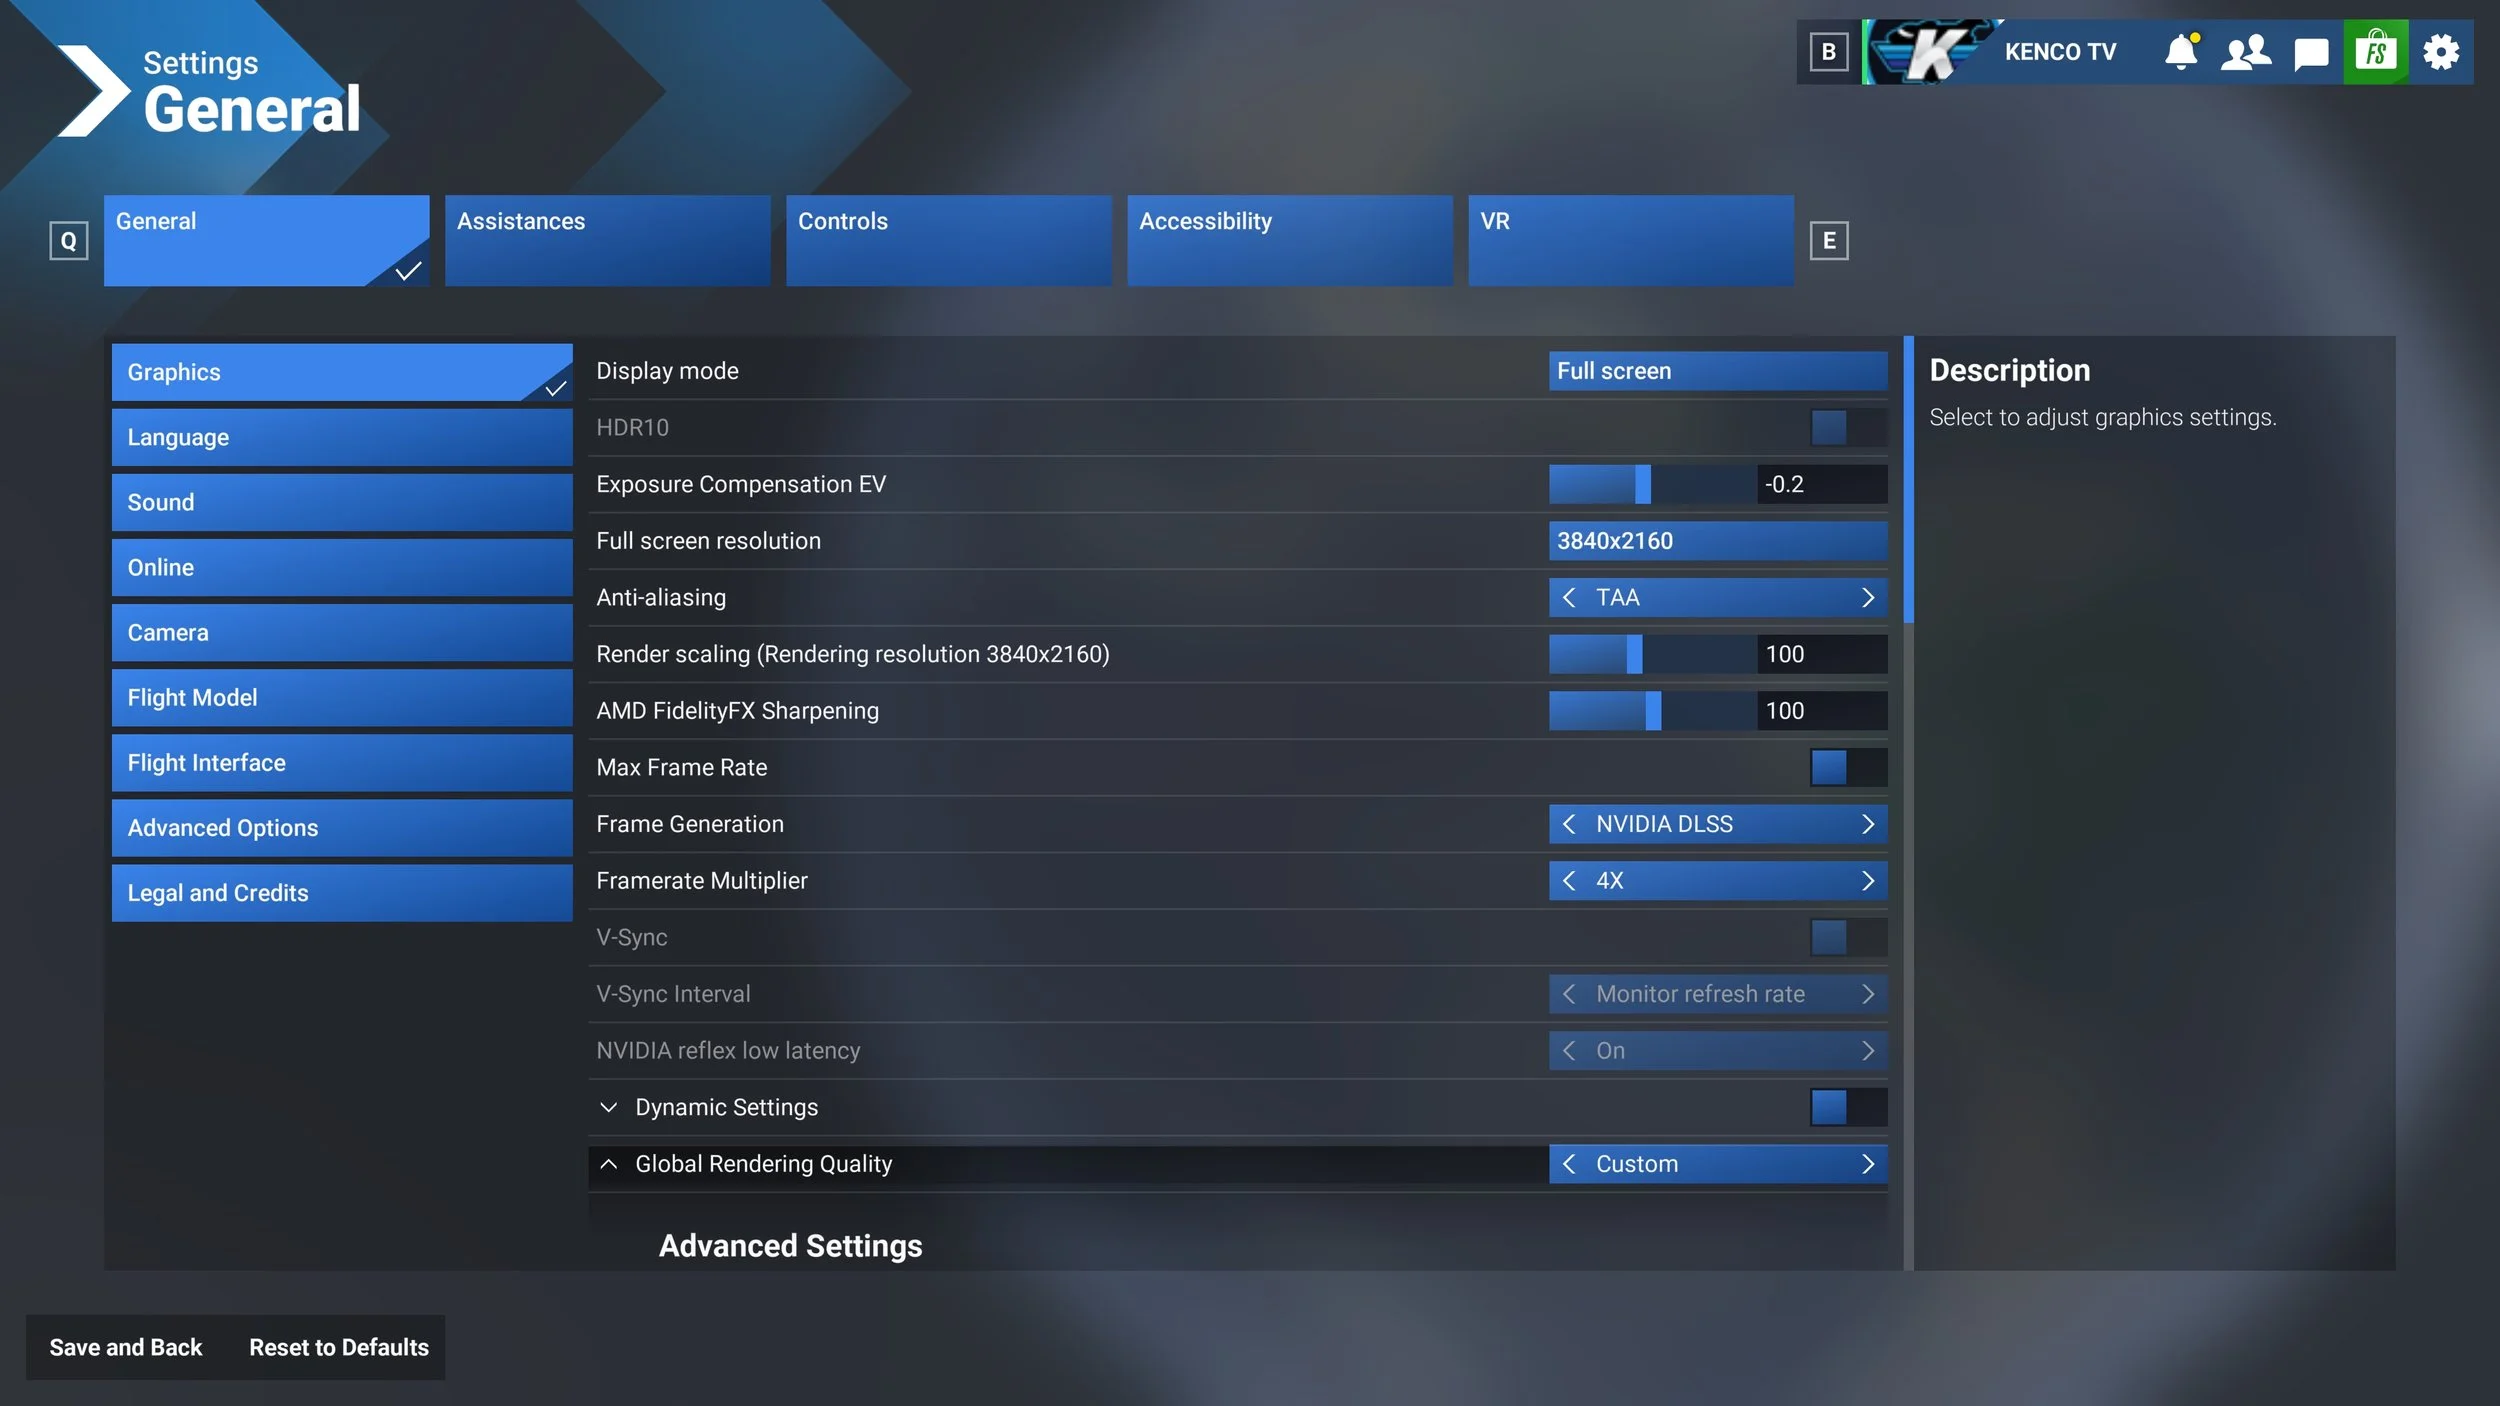The height and width of the screenshot is (1406, 2500).
Task: Click the left arrow on Framerate Multiplier
Action: 1569,881
